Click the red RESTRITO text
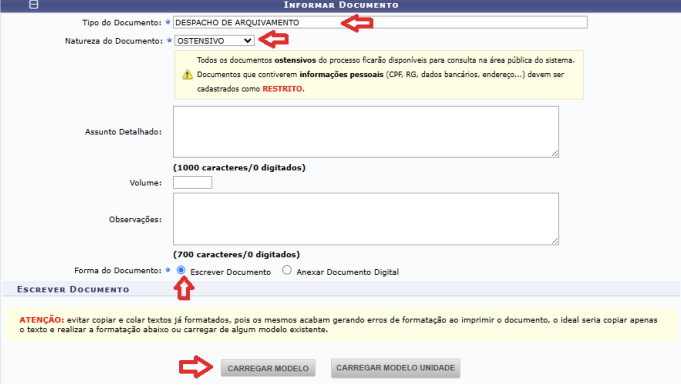Screen dimensions: 681x387 click(x=282, y=89)
